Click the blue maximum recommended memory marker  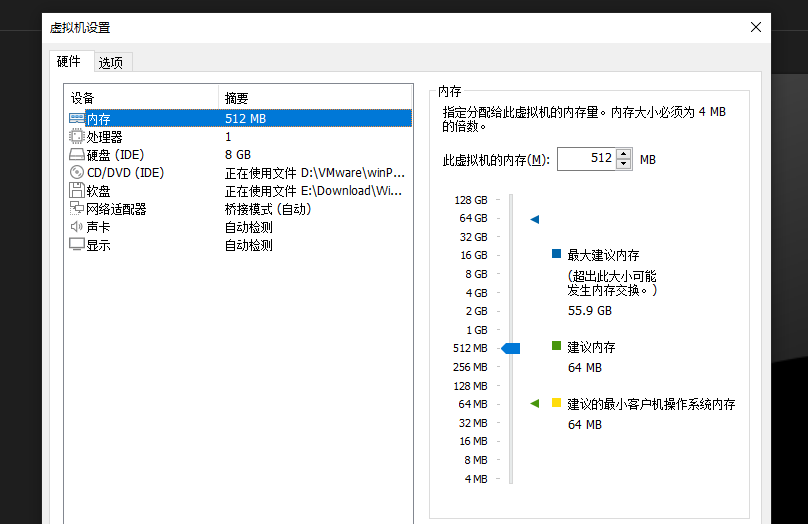tap(534, 219)
